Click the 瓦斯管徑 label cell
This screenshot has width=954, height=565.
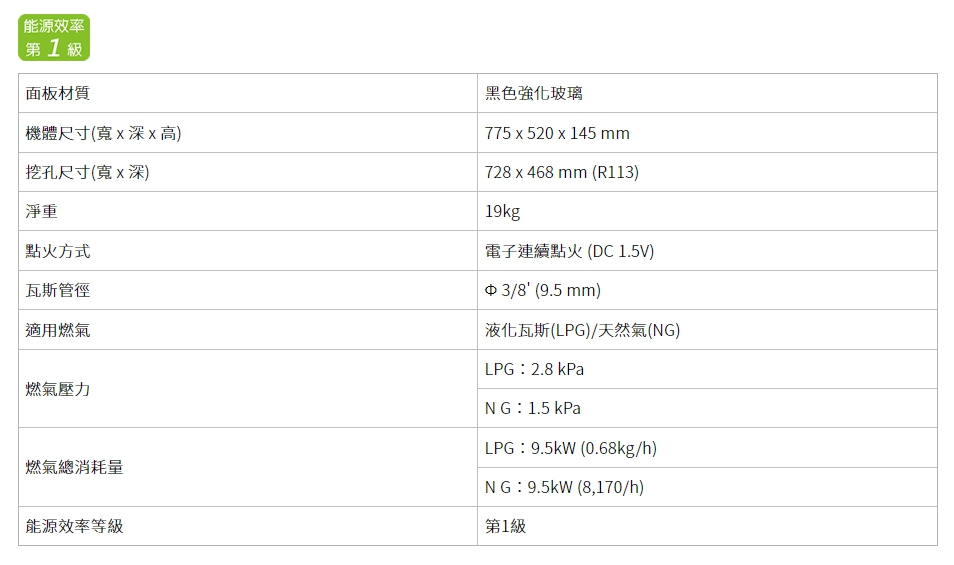coord(58,290)
